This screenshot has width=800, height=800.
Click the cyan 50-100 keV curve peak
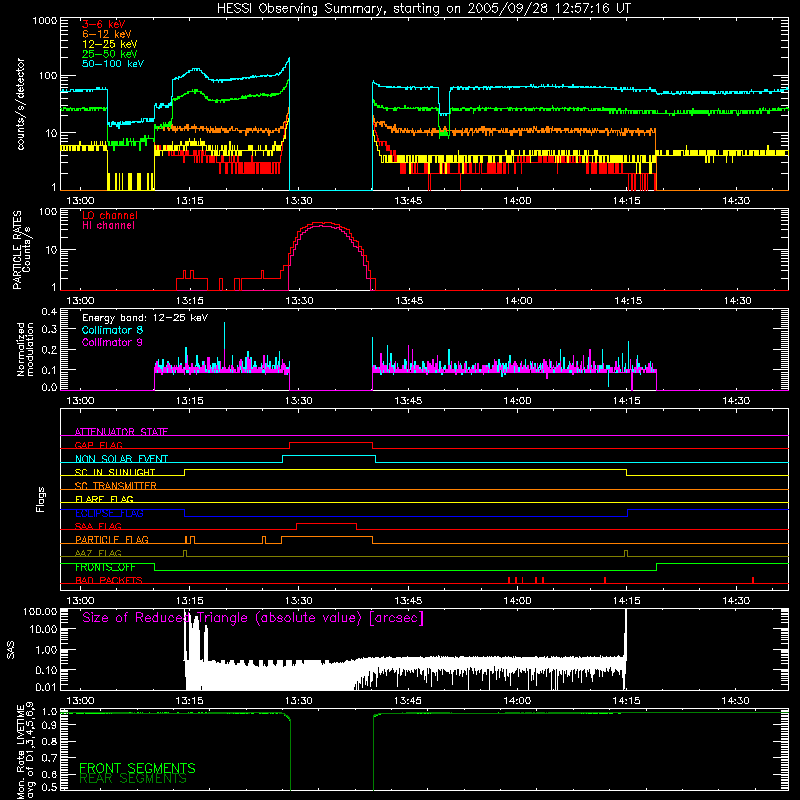289,59
